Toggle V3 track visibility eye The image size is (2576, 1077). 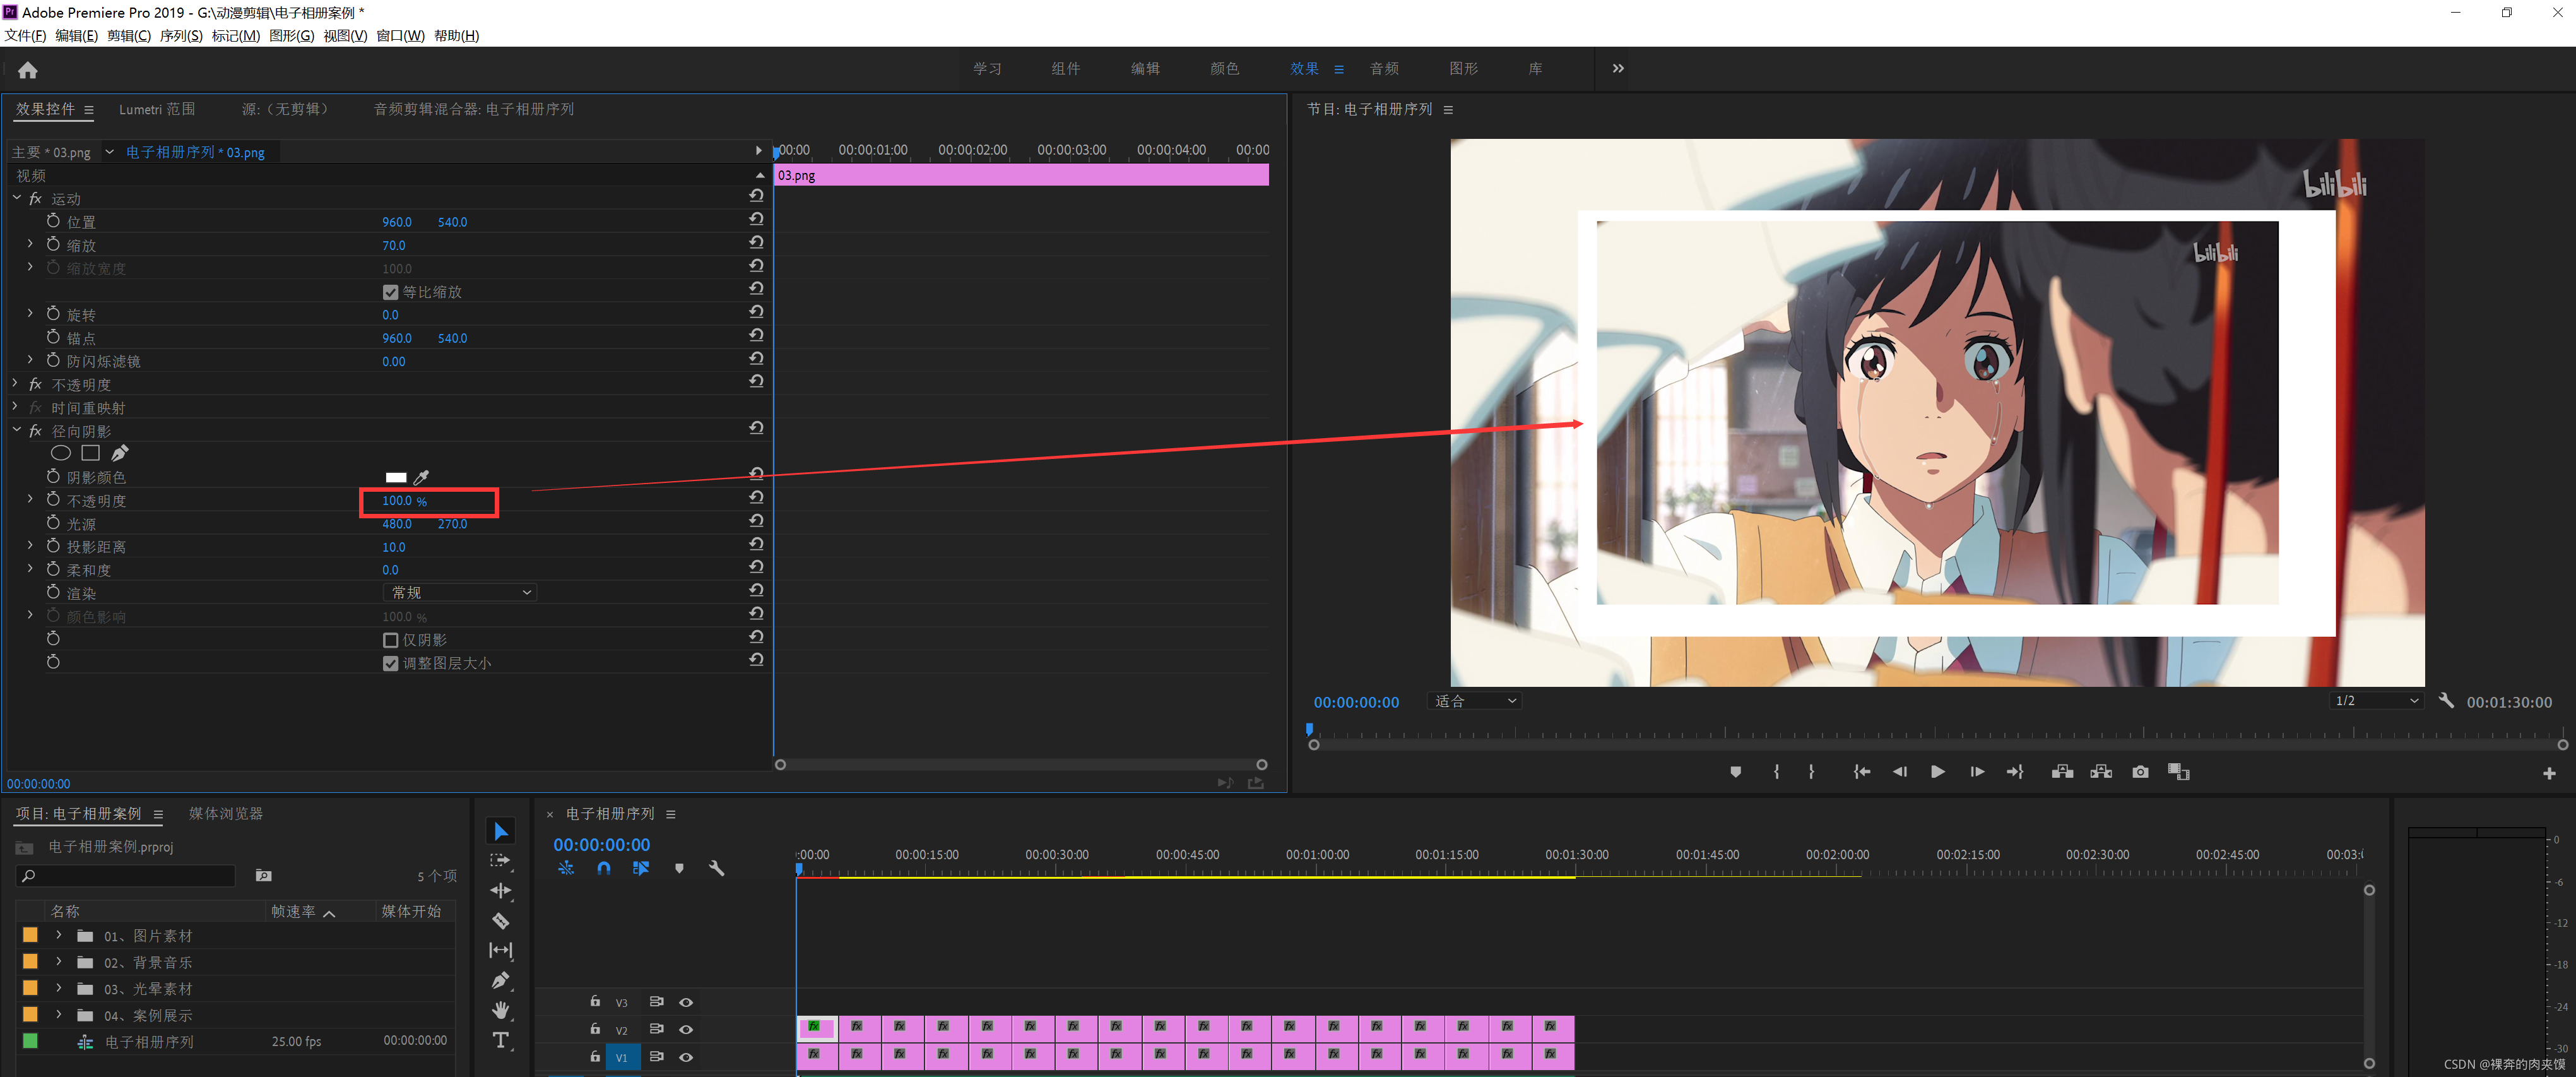tap(686, 1002)
